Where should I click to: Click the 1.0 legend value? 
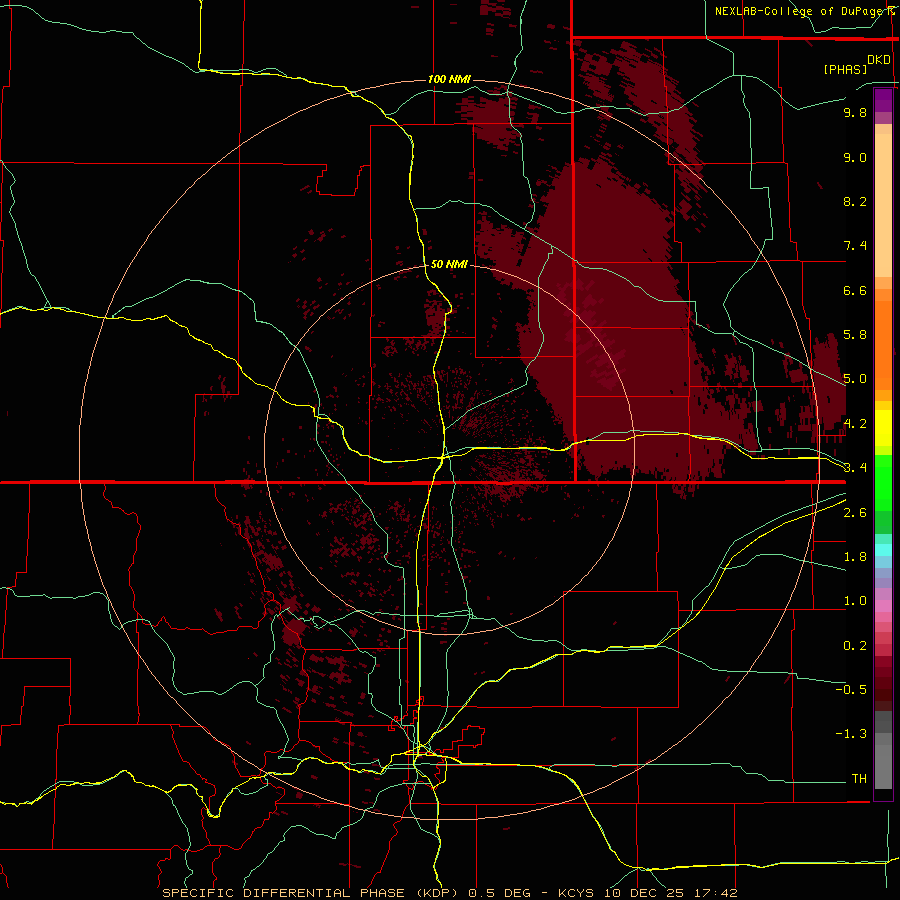855,601
